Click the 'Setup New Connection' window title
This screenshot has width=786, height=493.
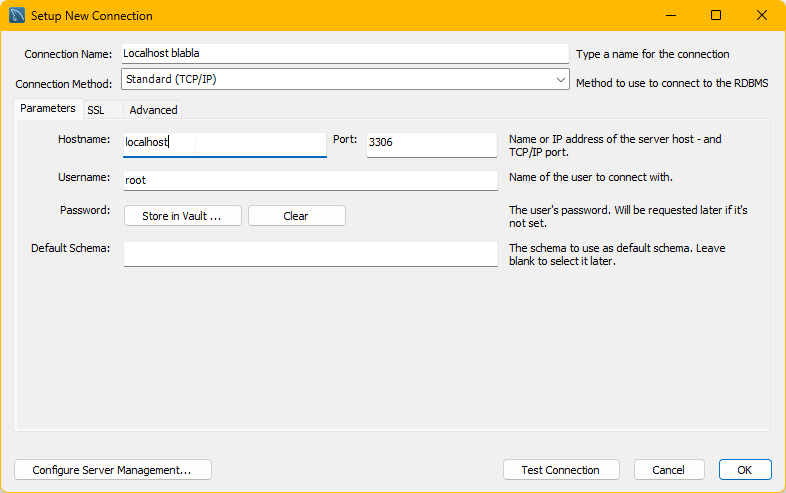(92, 16)
